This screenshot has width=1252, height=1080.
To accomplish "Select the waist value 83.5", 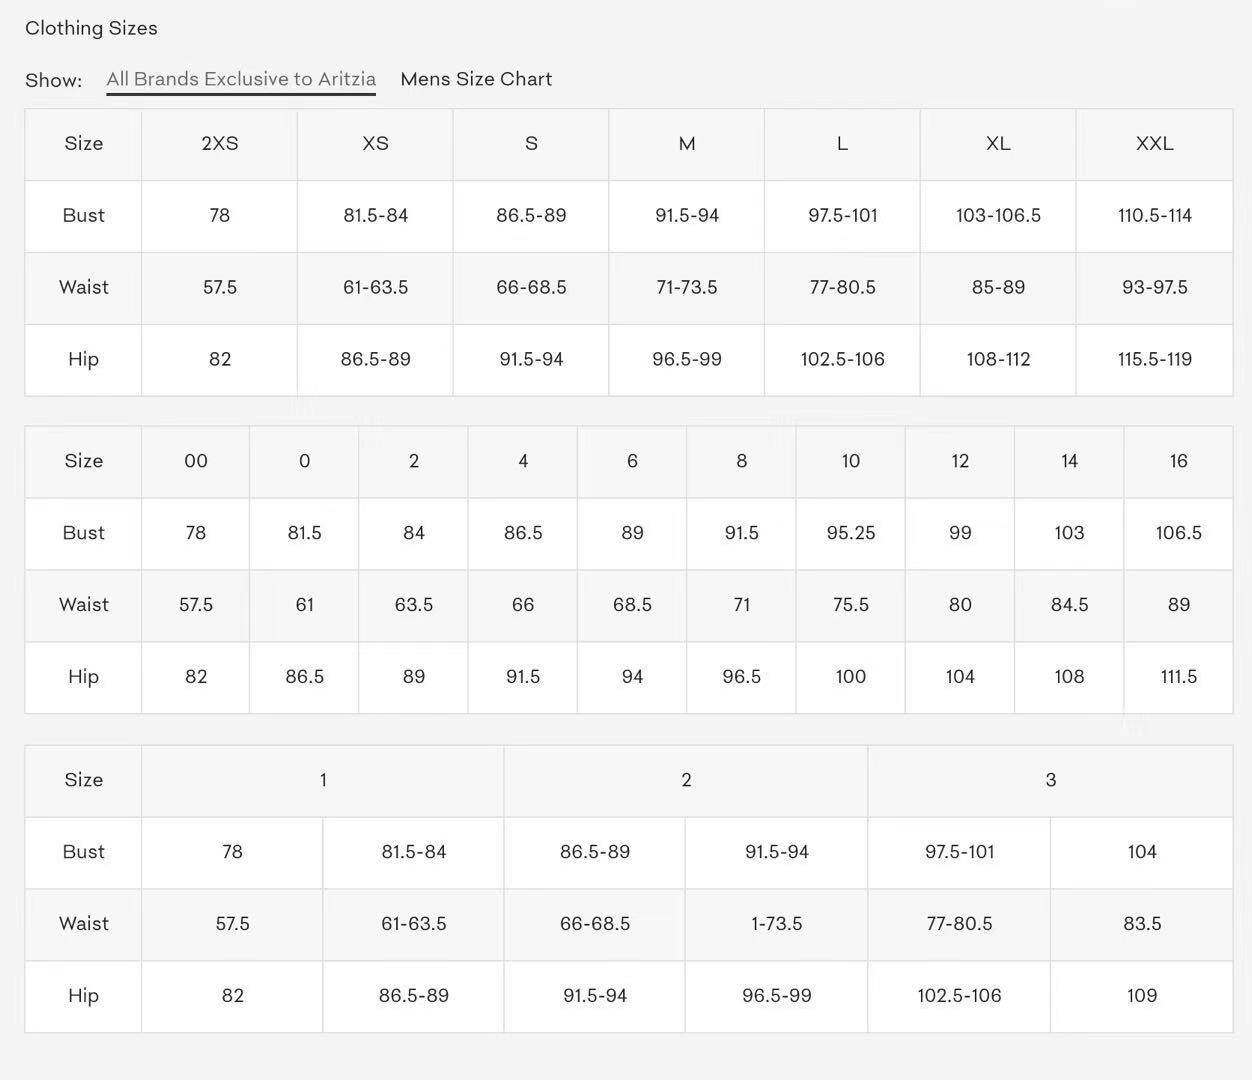I will 1142,924.
